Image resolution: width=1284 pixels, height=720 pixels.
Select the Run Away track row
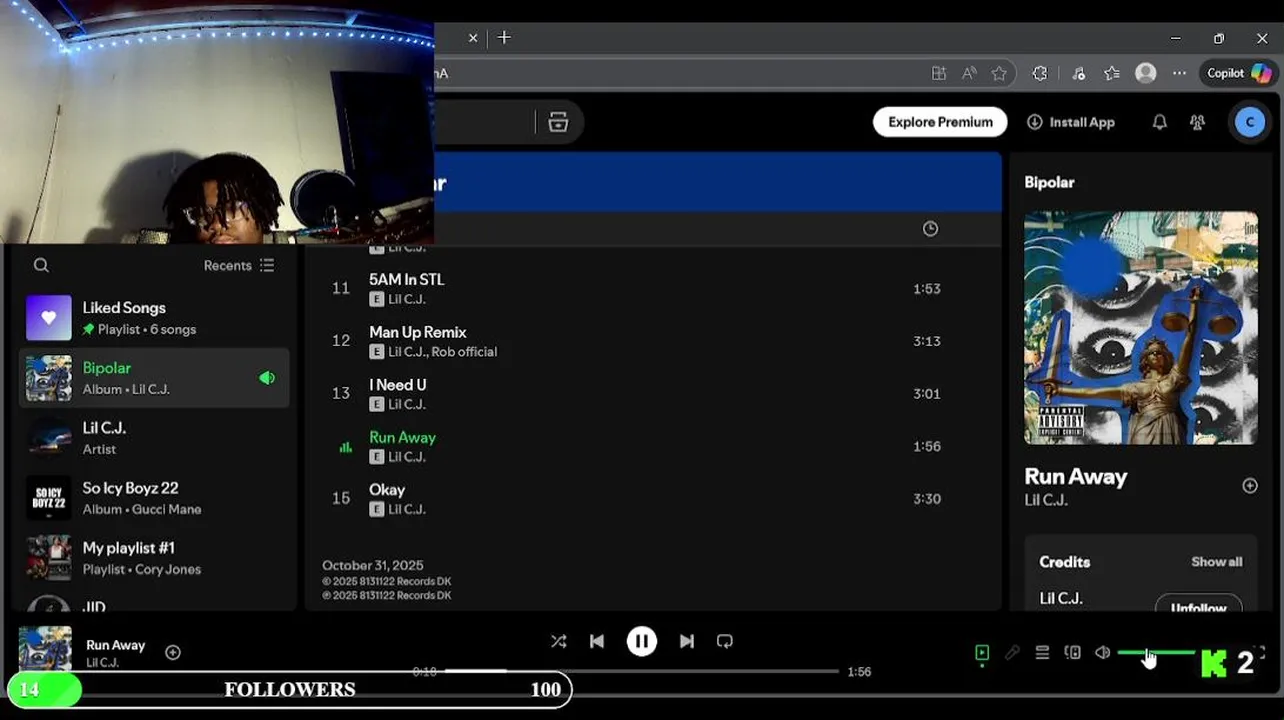coord(653,446)
